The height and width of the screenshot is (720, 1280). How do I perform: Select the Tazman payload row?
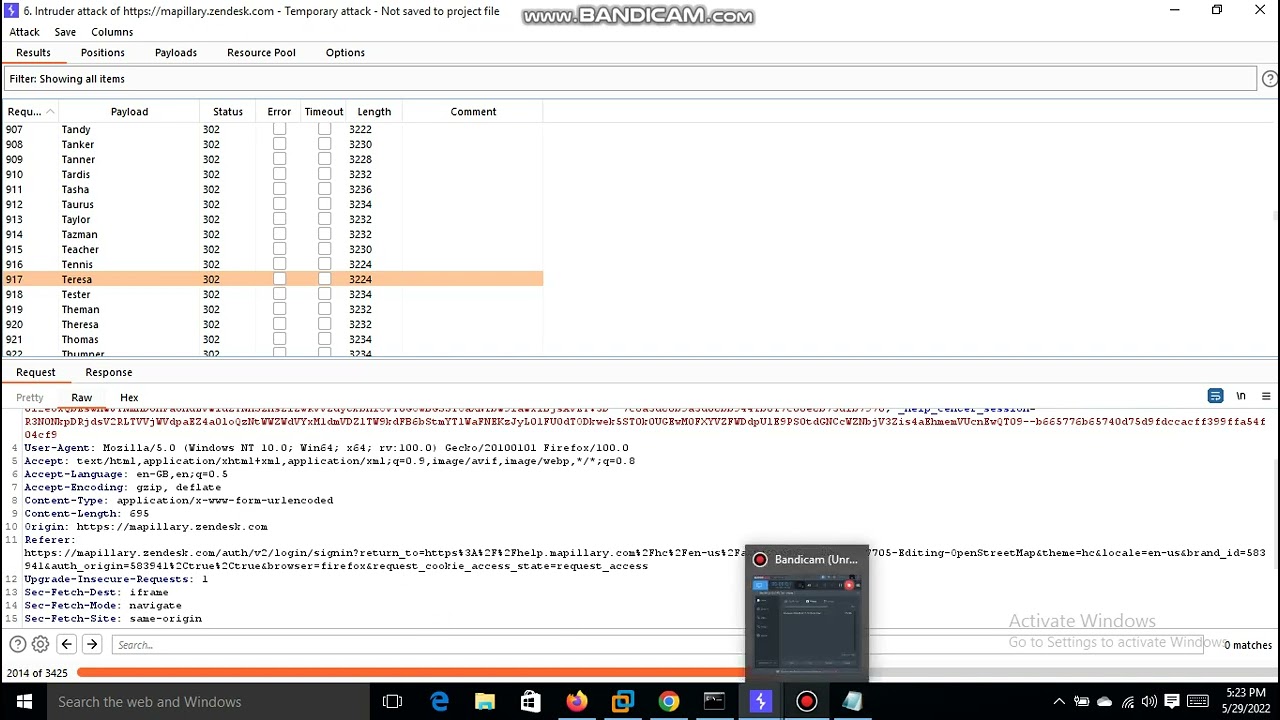(x=273, y=234)
